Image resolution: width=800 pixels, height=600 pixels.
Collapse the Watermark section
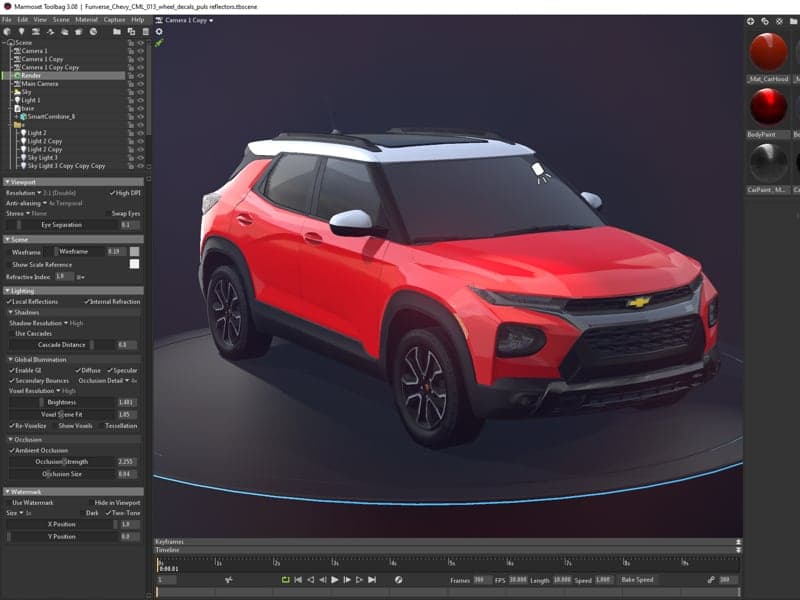[x=73, y=492]
